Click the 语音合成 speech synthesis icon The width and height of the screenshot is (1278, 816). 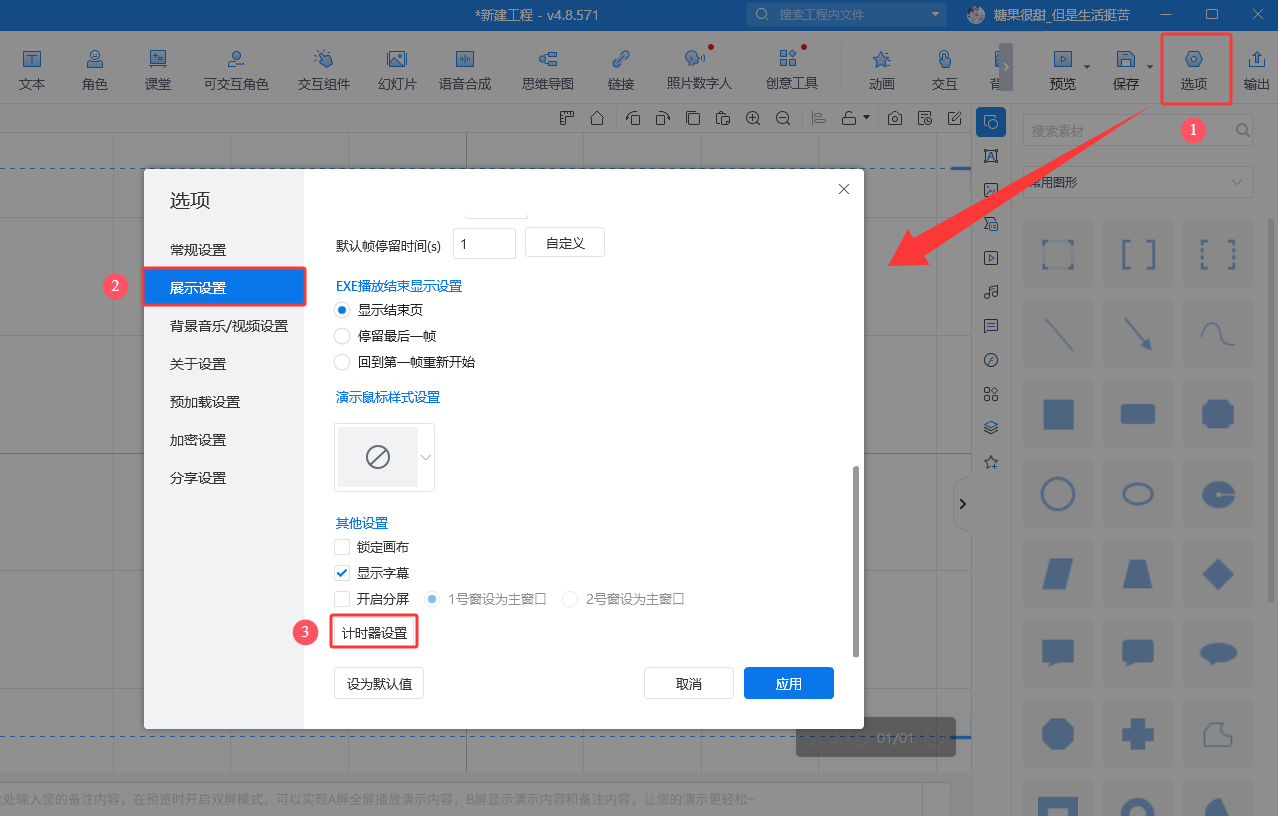click(465, 69)
